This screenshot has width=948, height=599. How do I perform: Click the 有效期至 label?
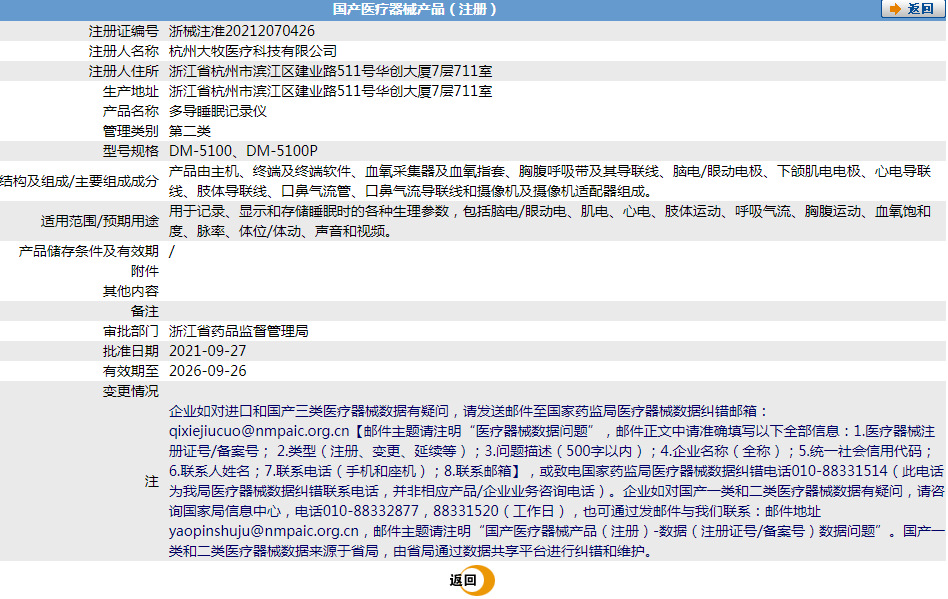pyautogui.click(x=131, y=371)
